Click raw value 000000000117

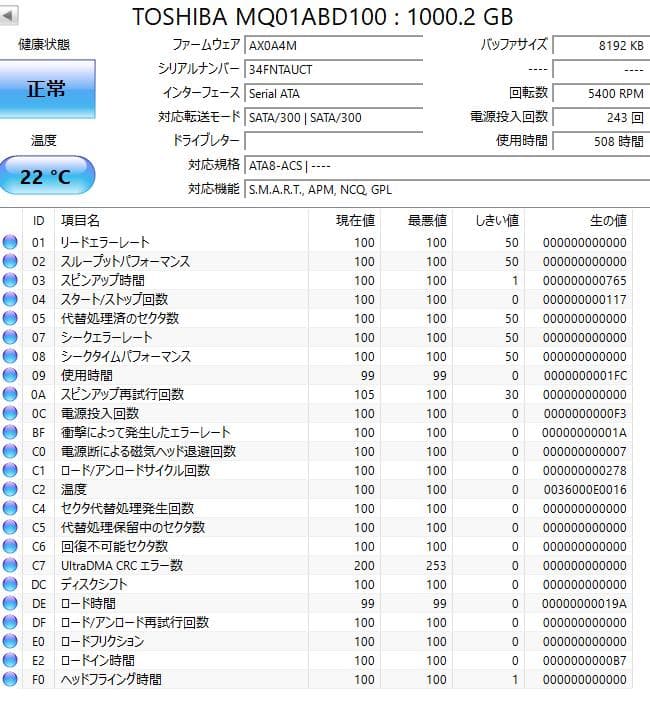(x=585, y=300)
